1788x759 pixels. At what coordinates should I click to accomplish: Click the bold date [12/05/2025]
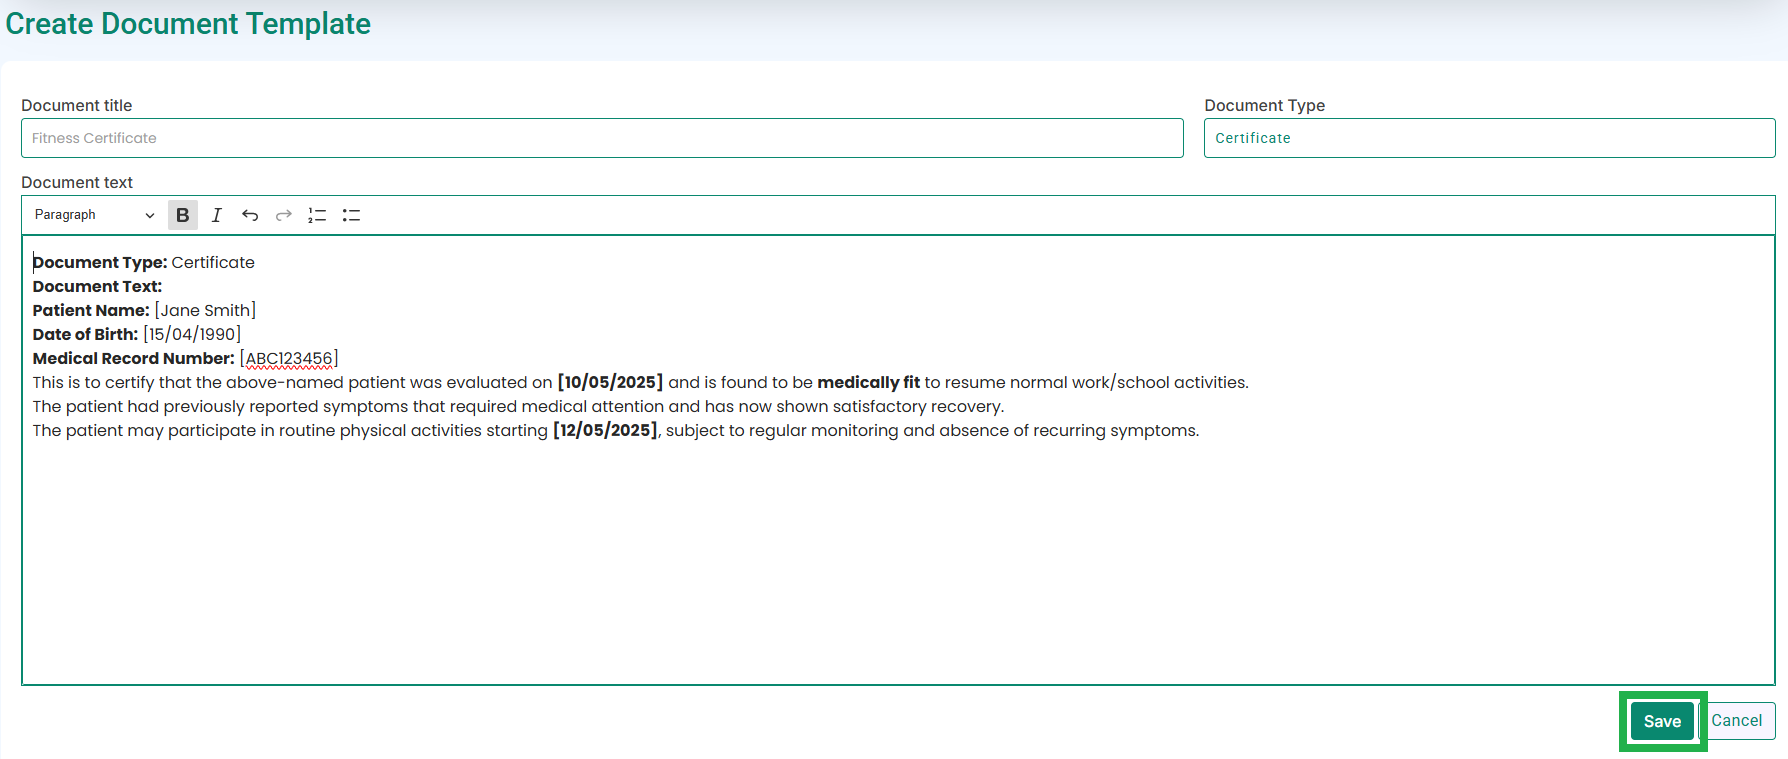coord(605,430)
